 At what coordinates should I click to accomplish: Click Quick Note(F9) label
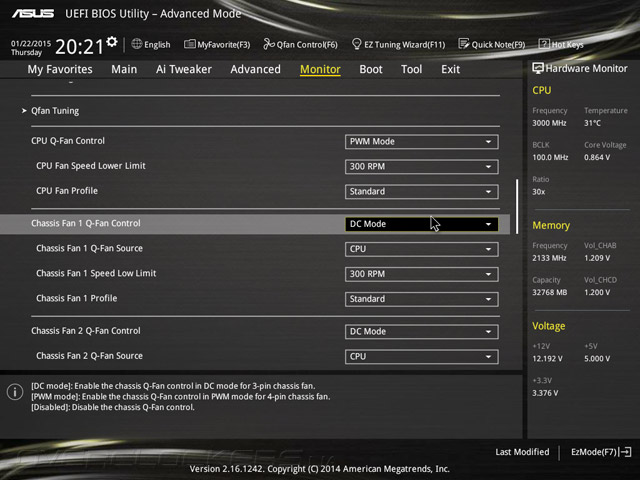[498, 44]
